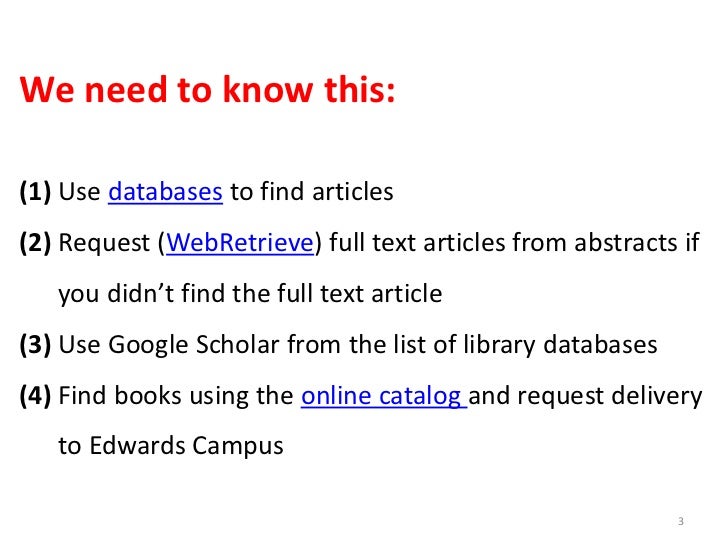Open the databases hyperlink
Viewport: 728px width, 546px height.
[x=165, y=192]
